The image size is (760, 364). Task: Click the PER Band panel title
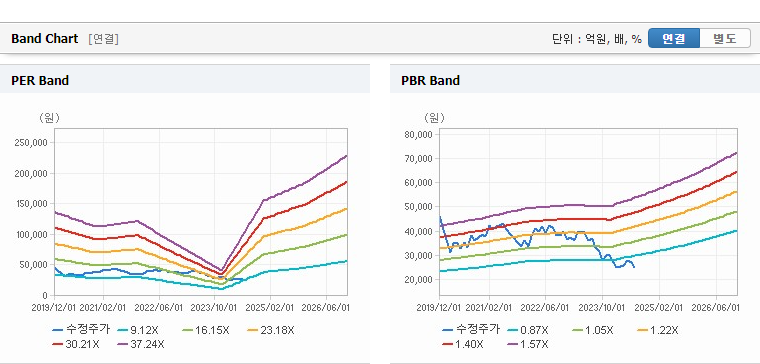click(40, 80)
